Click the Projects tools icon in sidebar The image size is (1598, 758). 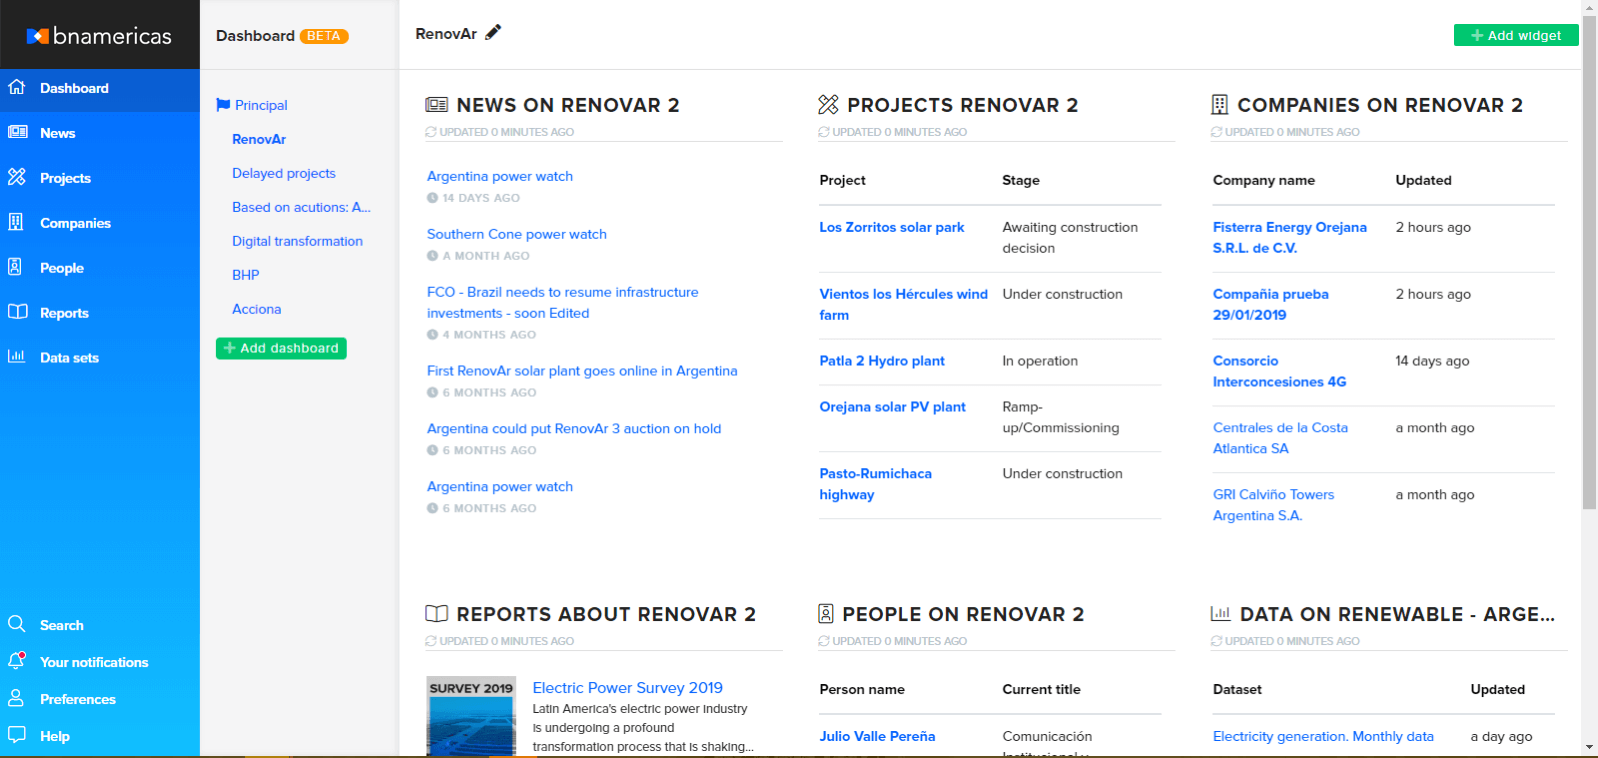point(17,177)
